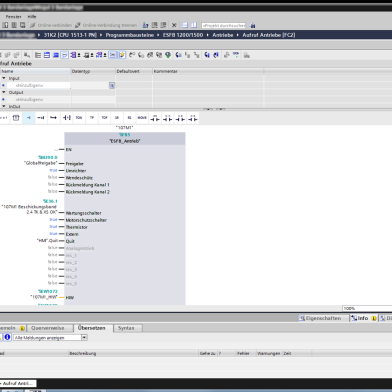
Task: Insert an RS flip-flop instruction
Action: pos(129,118)
